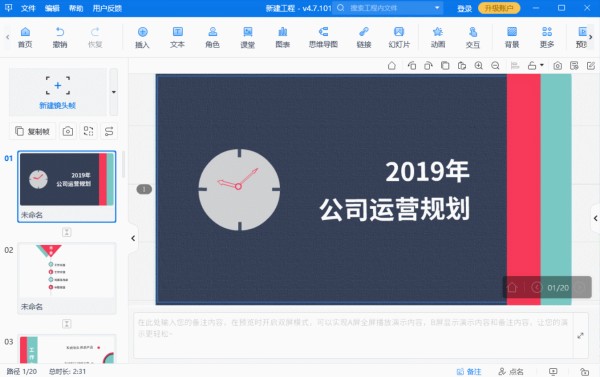Click the 撤销 undo button
The image size is (600, 377).
pyautogui.click(x=60, y=37)
